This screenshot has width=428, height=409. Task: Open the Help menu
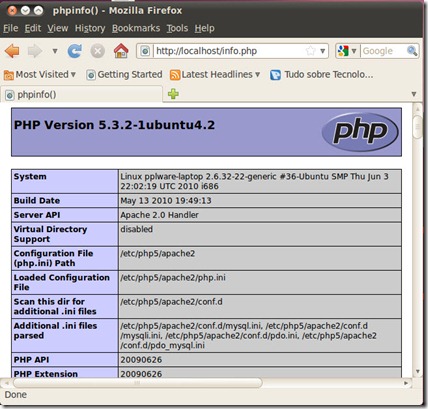pyautogui.click(x=204, y=28)
